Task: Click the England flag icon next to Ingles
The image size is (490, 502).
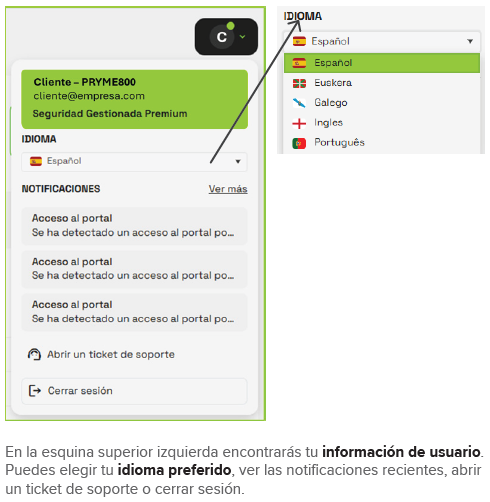Action: coord(299,123)
